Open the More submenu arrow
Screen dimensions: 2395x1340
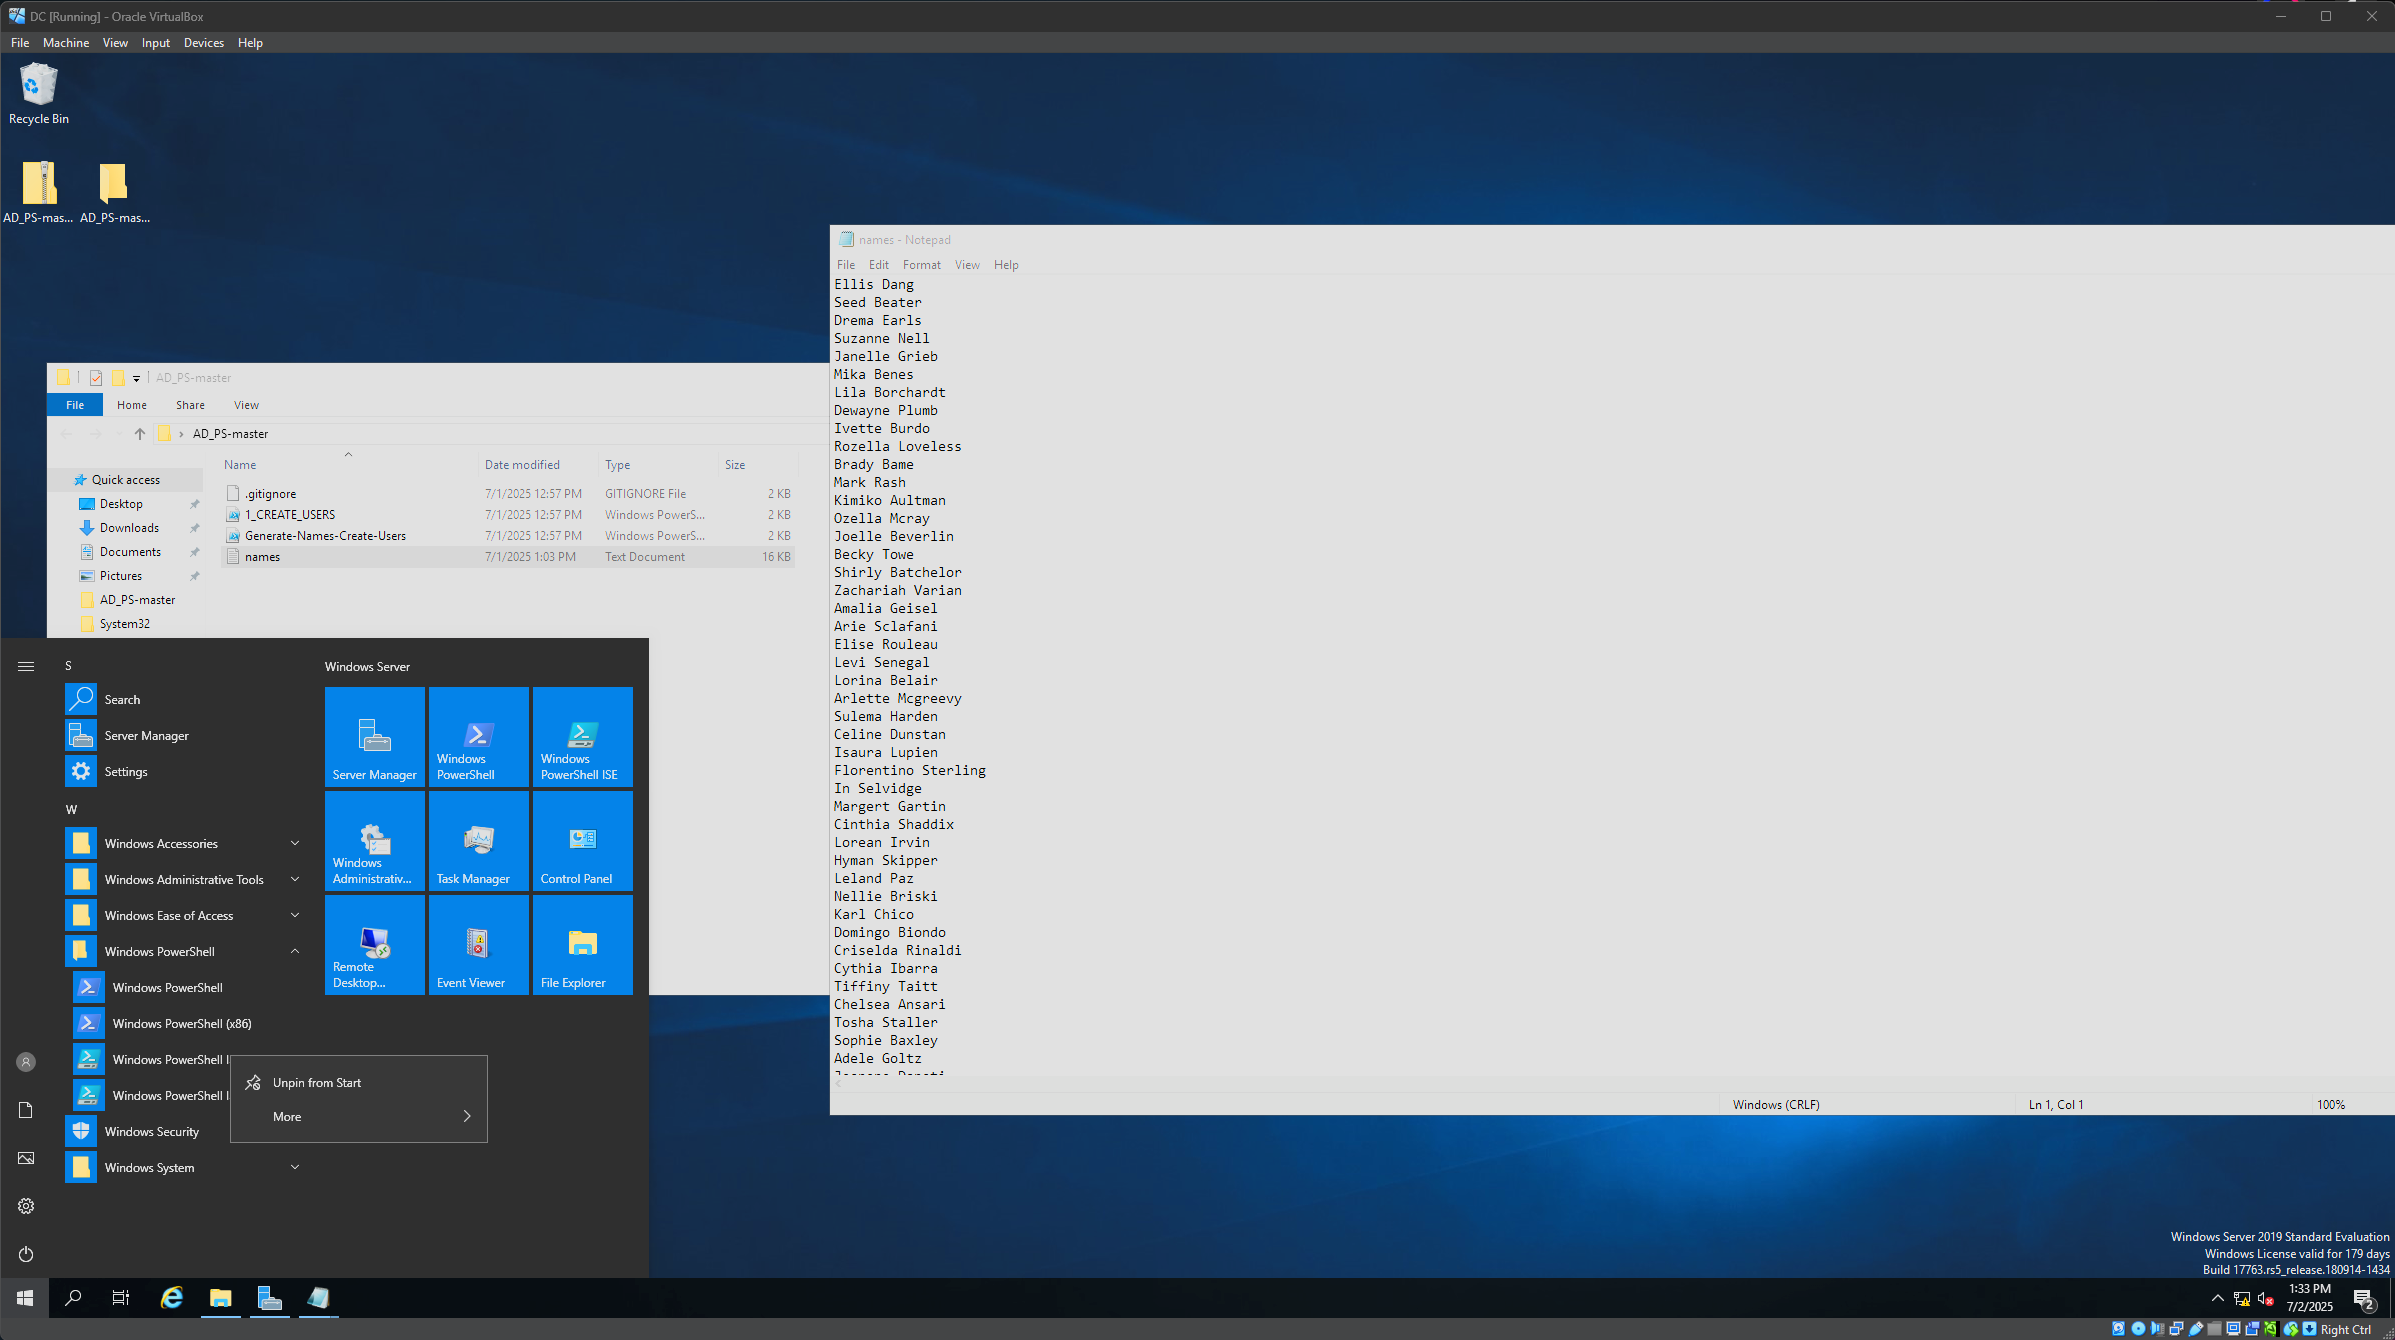(x=467, y=1116)
